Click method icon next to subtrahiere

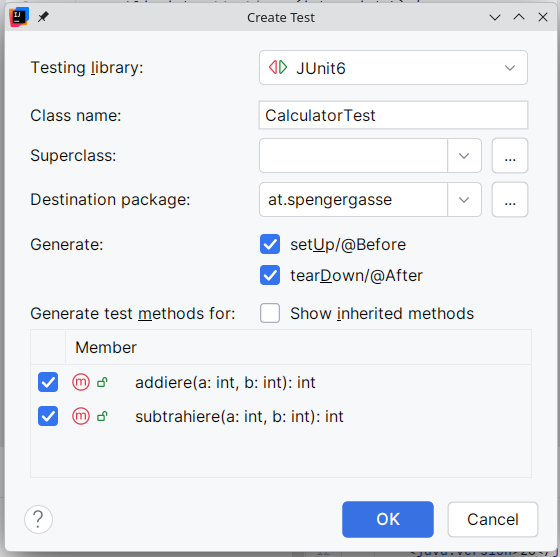81,416
